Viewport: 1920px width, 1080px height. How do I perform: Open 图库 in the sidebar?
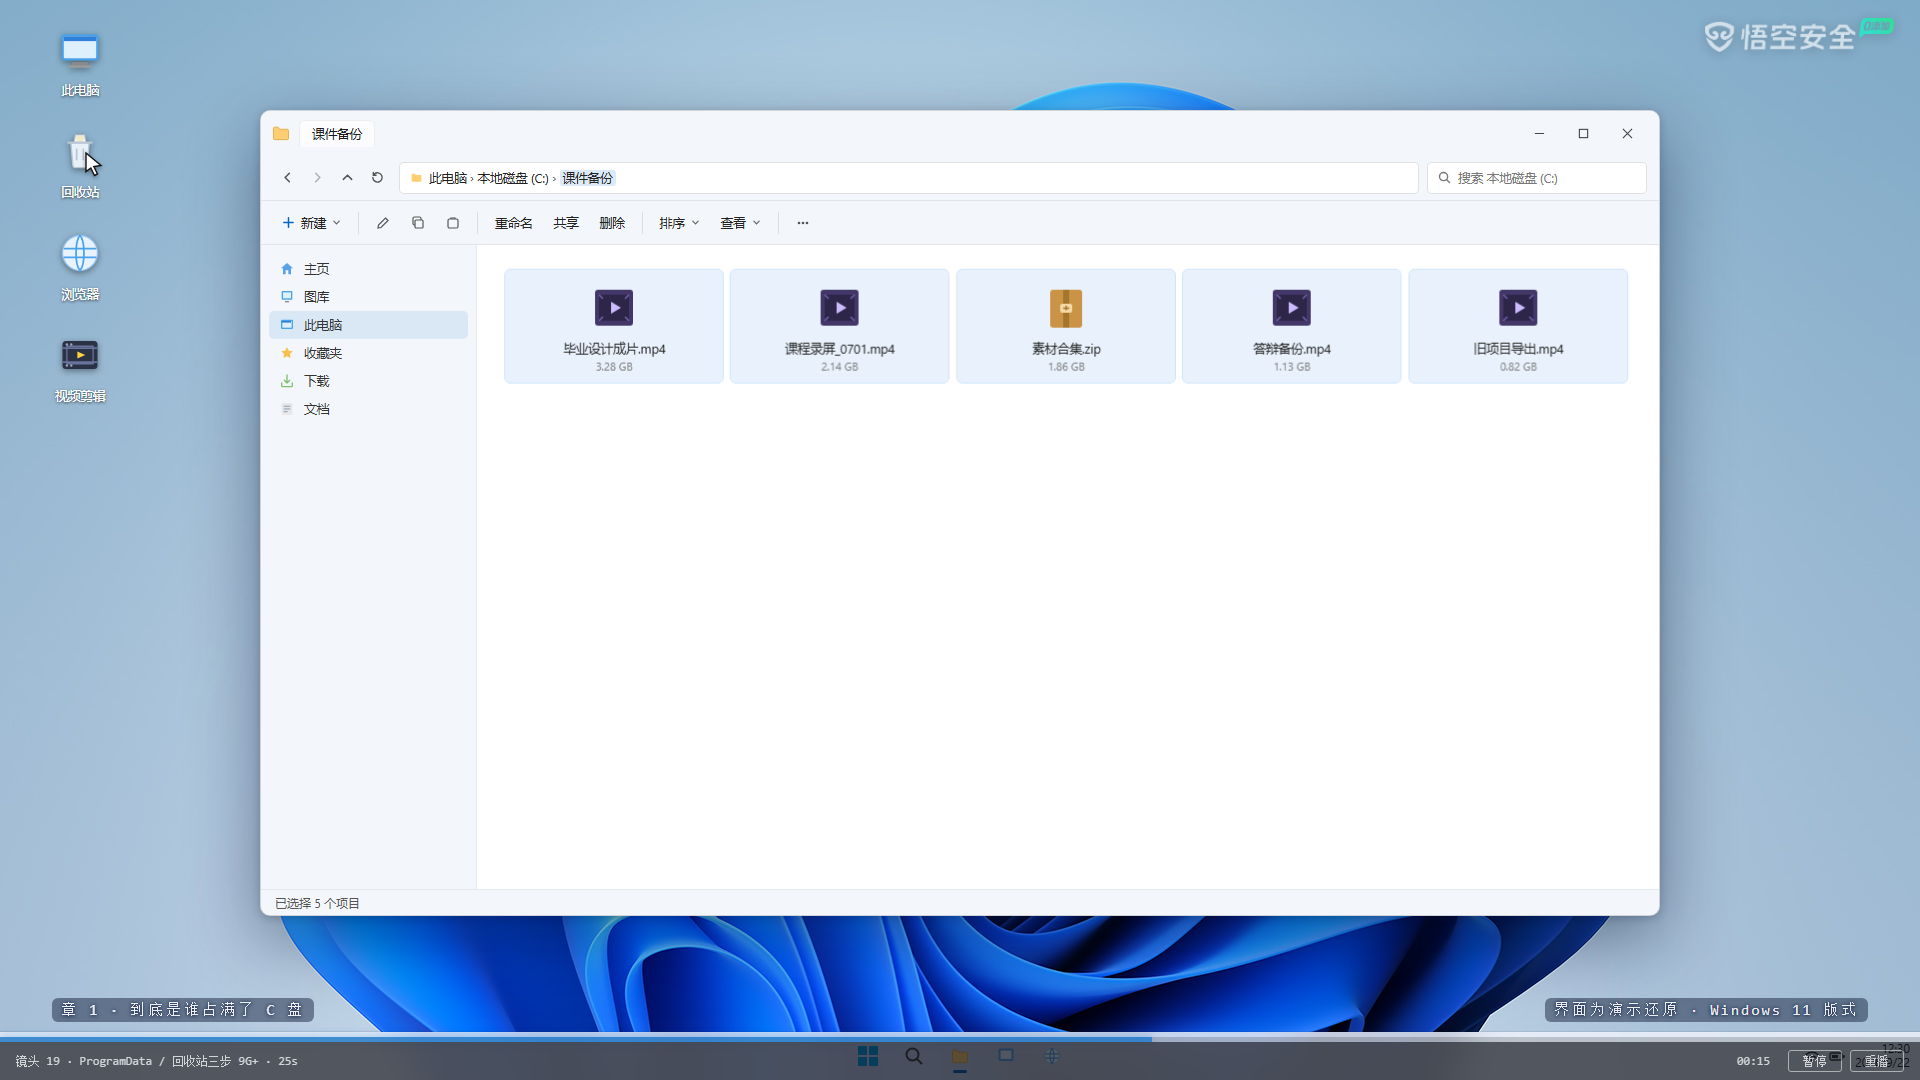point(368,297)
